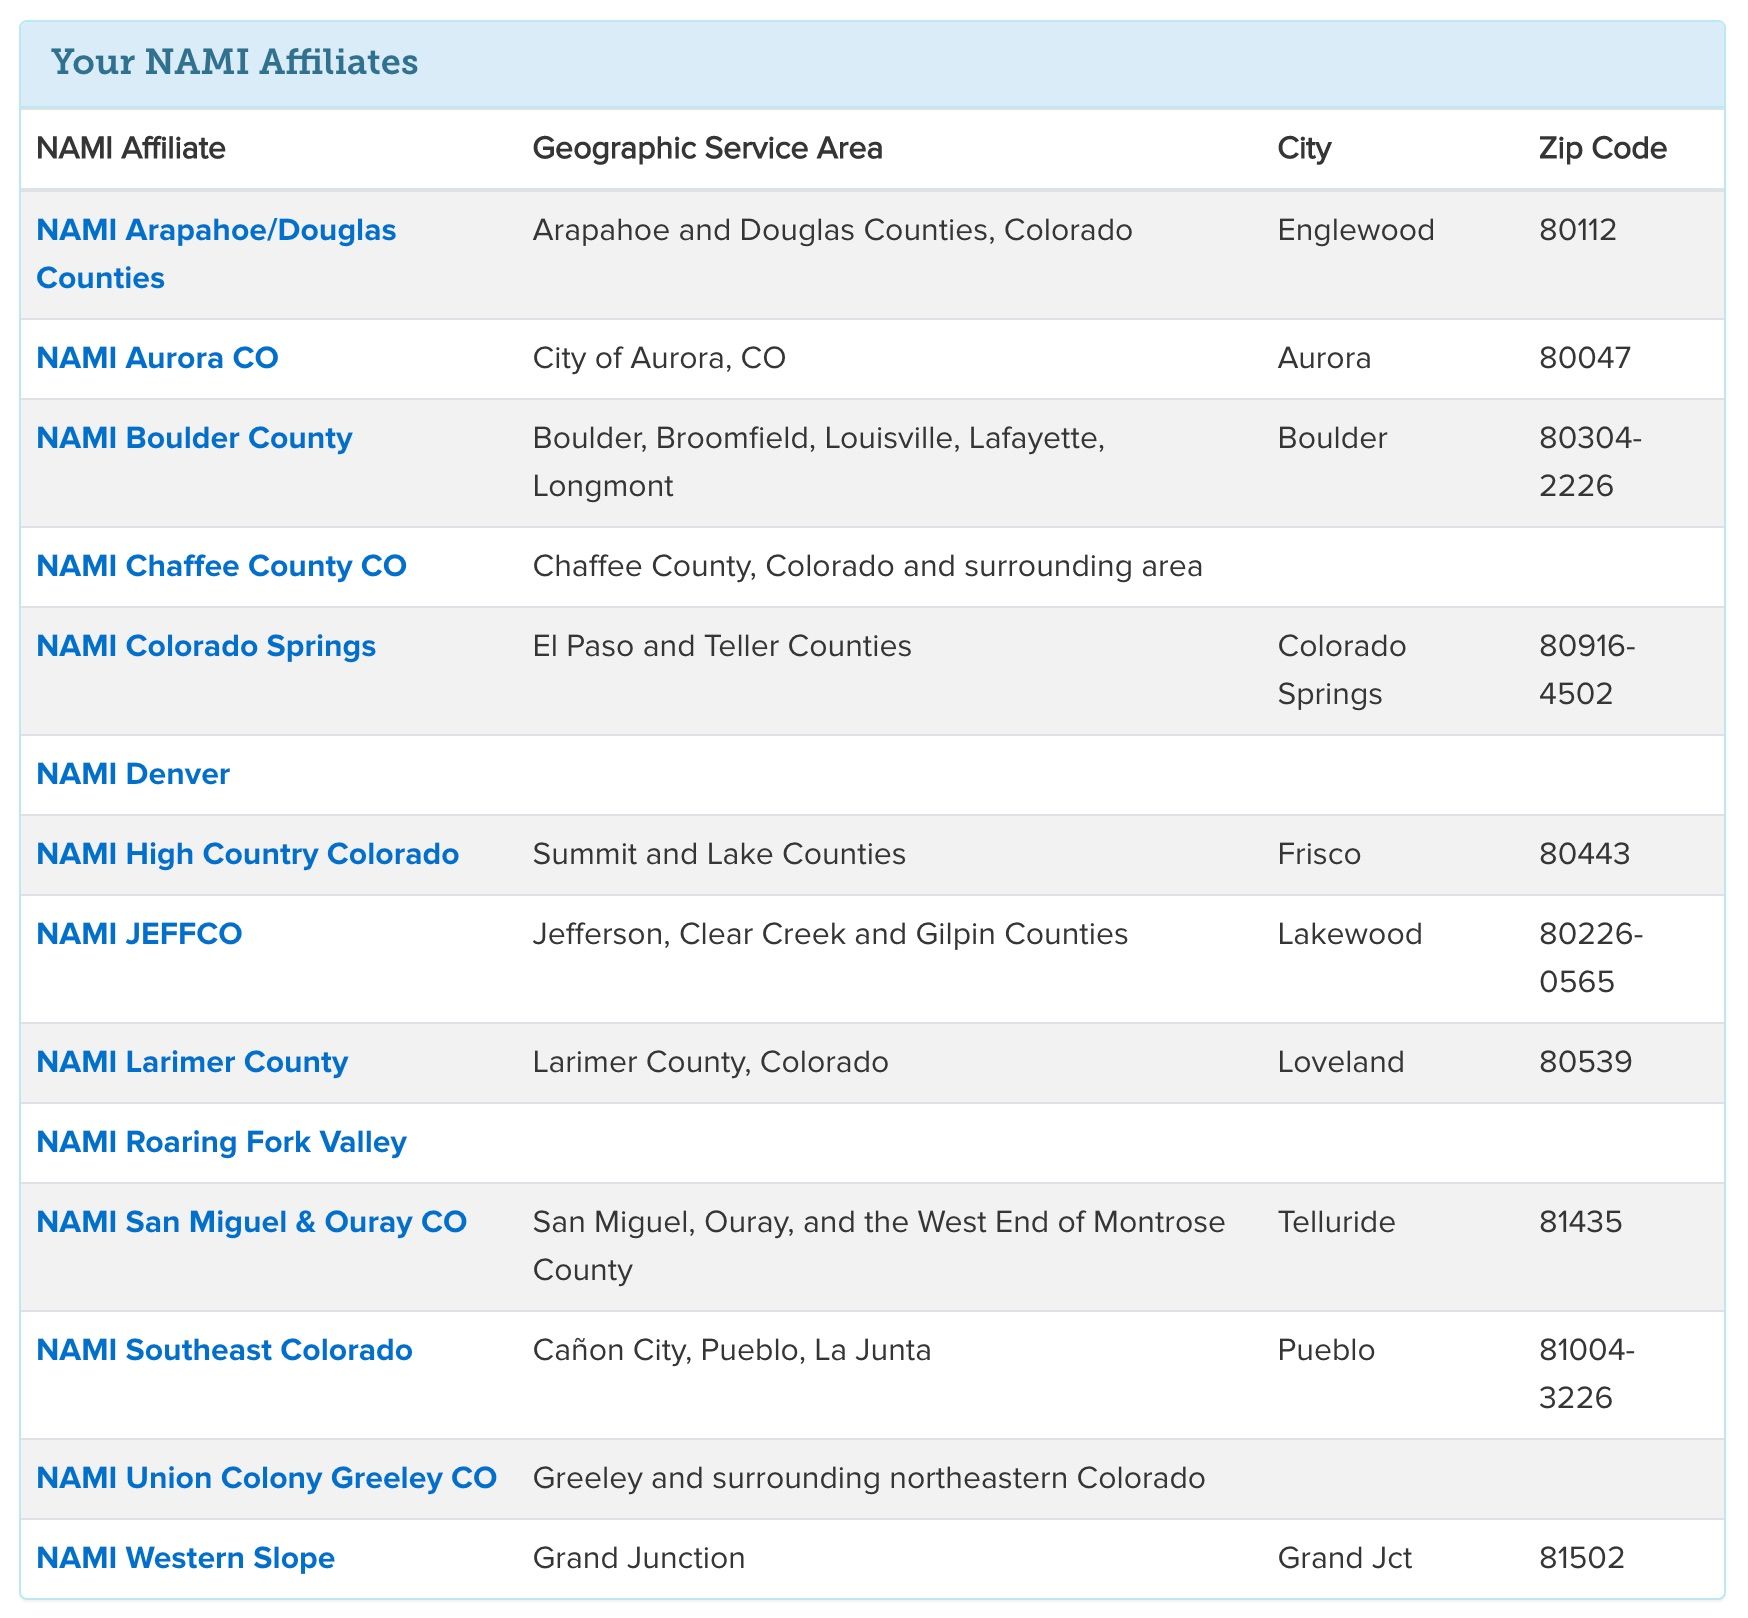Click the 80112 zip code cell
This screenshot has width=1748, height=1618.
[1578, 231]
